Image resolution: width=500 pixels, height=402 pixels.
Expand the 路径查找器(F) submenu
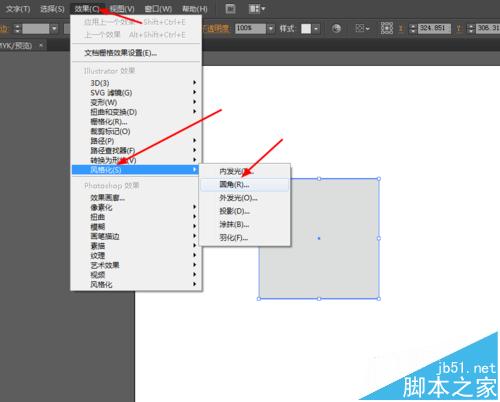[x=136, y=150]
